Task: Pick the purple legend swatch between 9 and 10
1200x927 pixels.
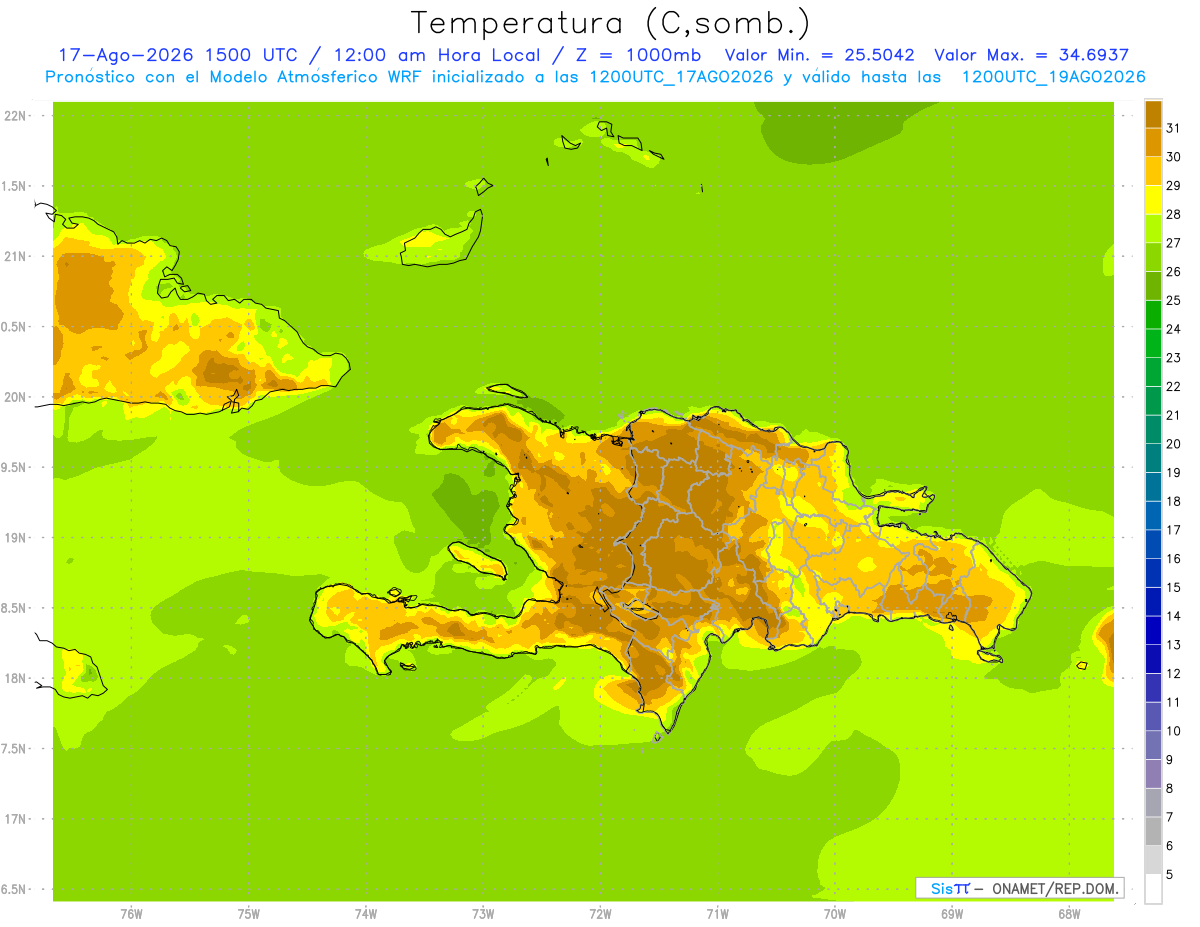Action: [1153, 745]
